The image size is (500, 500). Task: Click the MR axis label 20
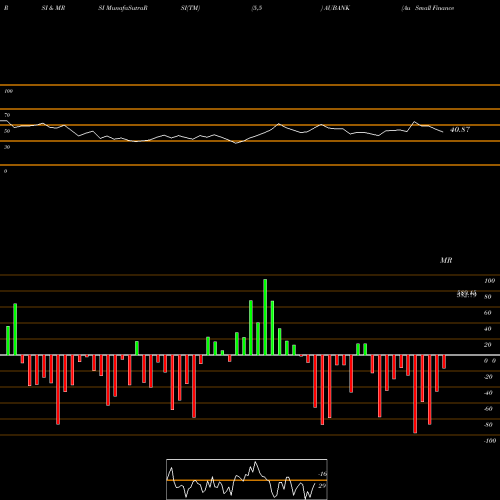[488, 345]
